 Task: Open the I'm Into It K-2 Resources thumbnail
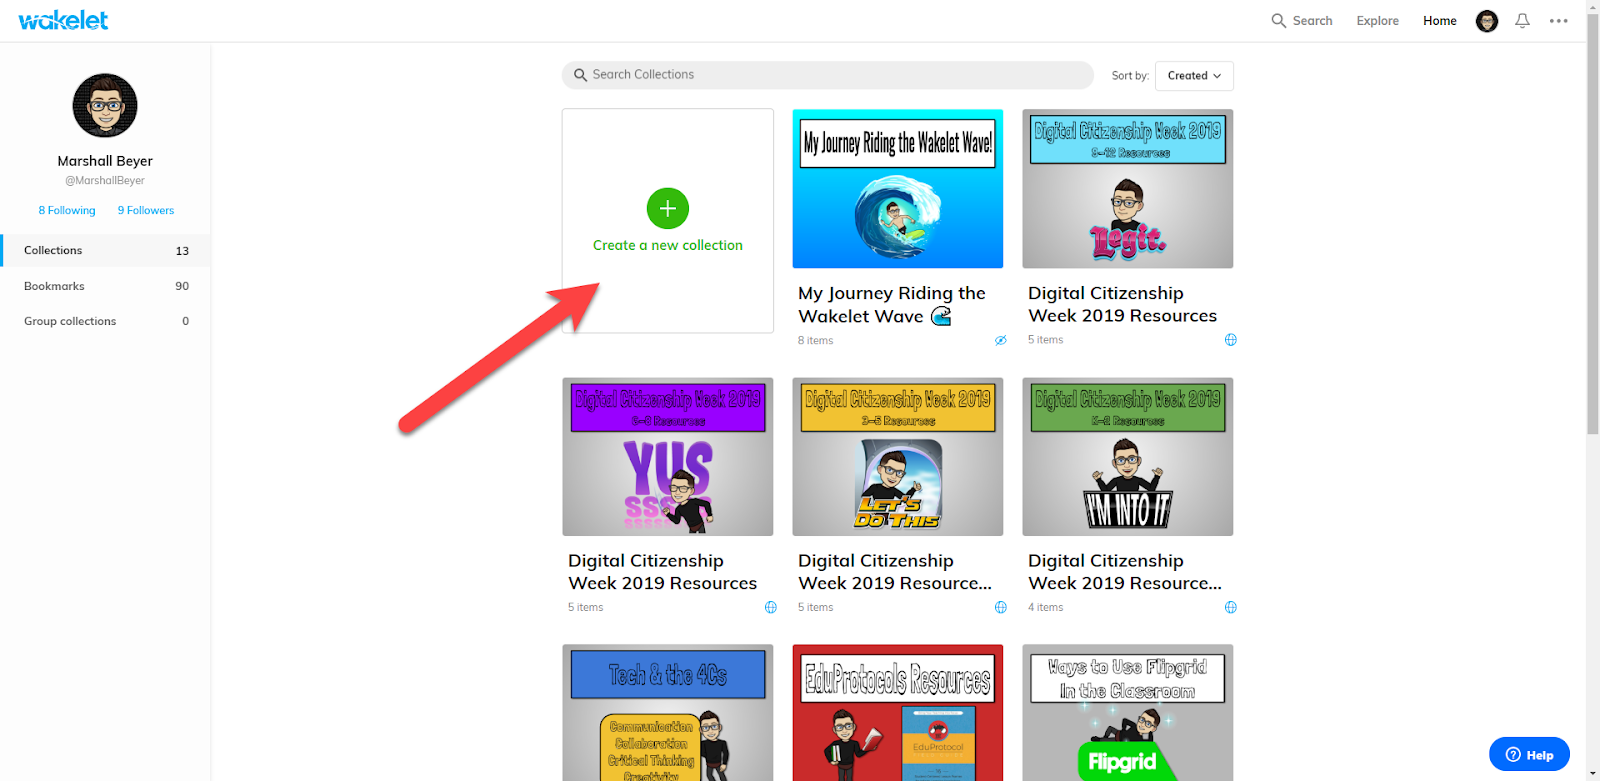pyautogui.click(x=1128, y=457)
